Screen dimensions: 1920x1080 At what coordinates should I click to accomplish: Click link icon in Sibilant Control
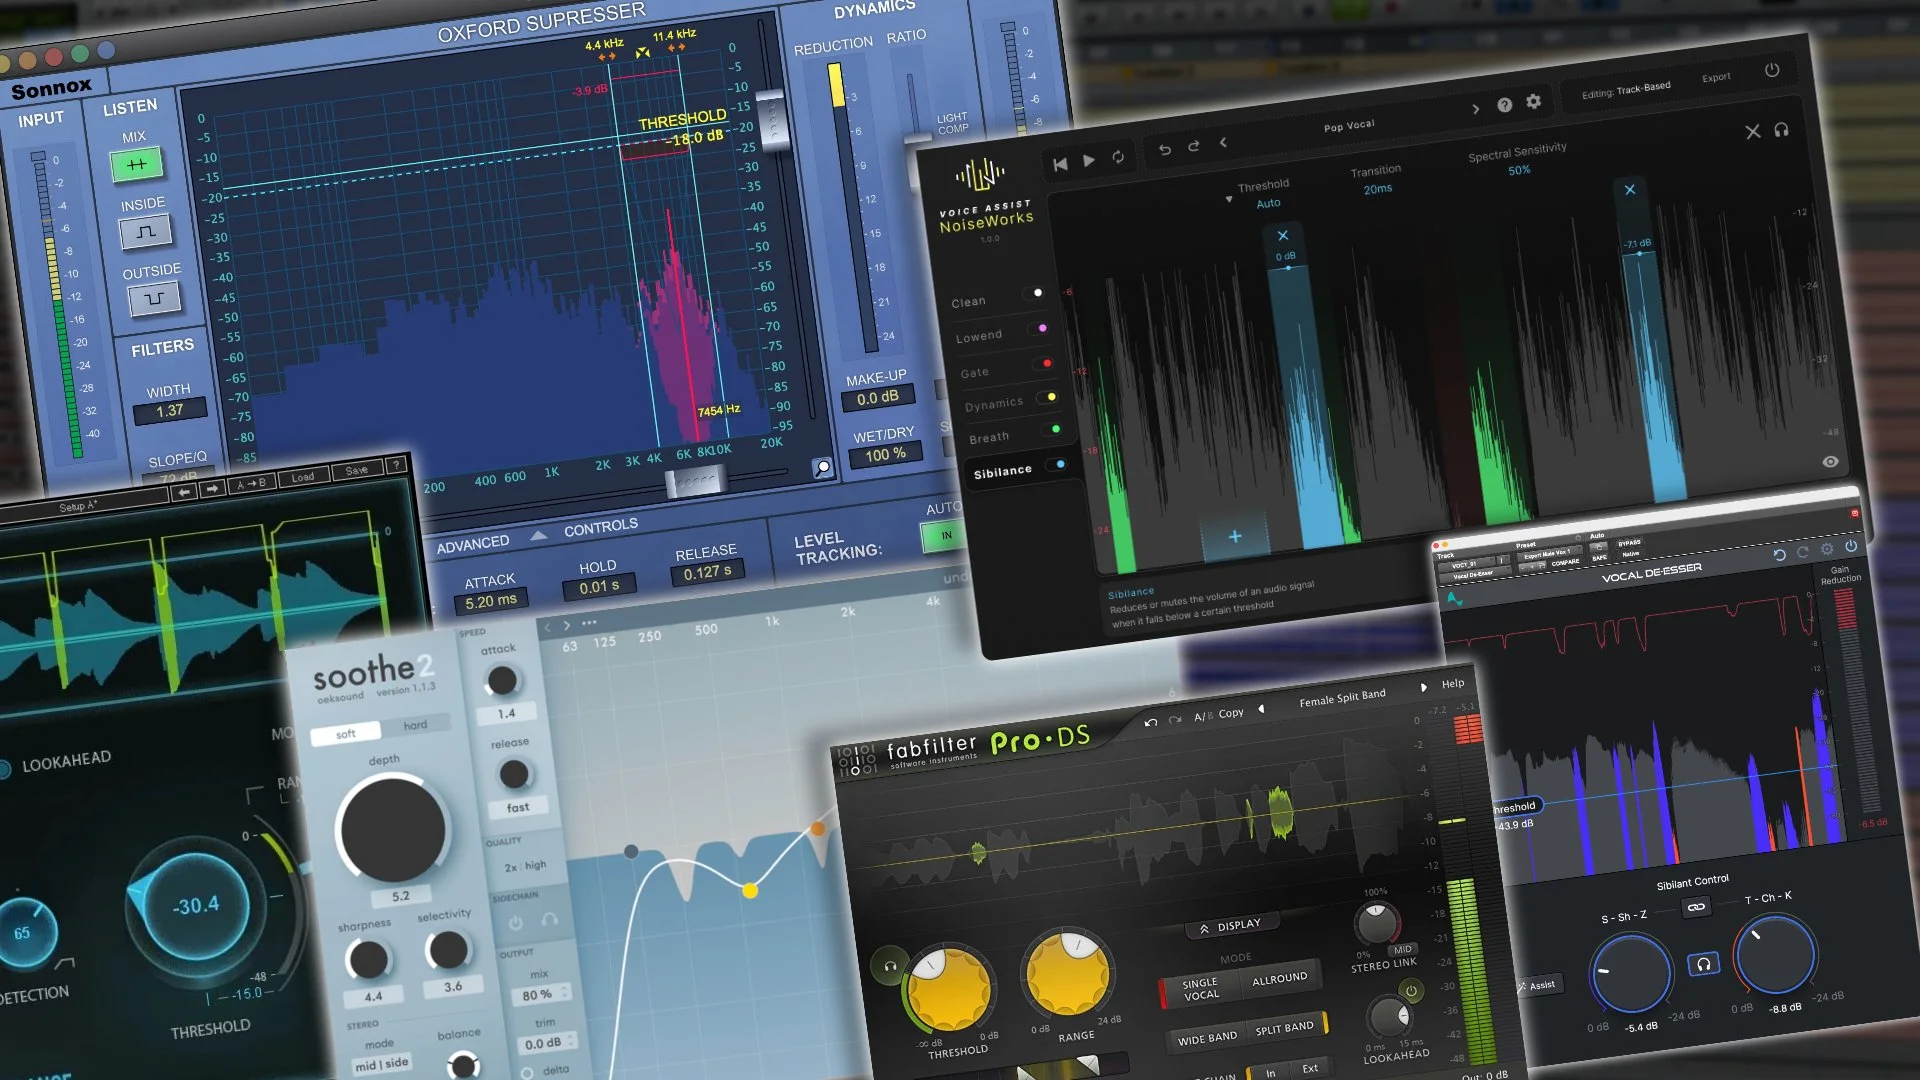pyautogui.click(x=1696, y=907)
